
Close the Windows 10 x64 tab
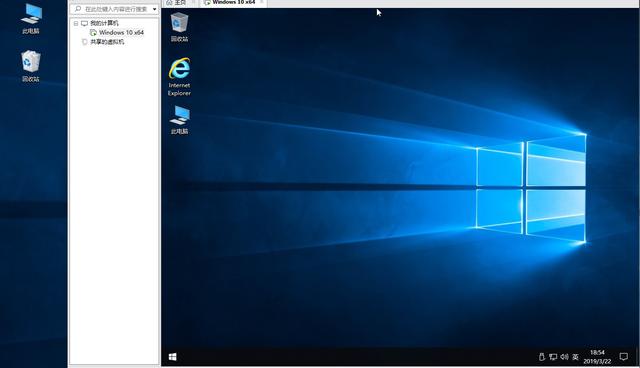click(262, 2)
